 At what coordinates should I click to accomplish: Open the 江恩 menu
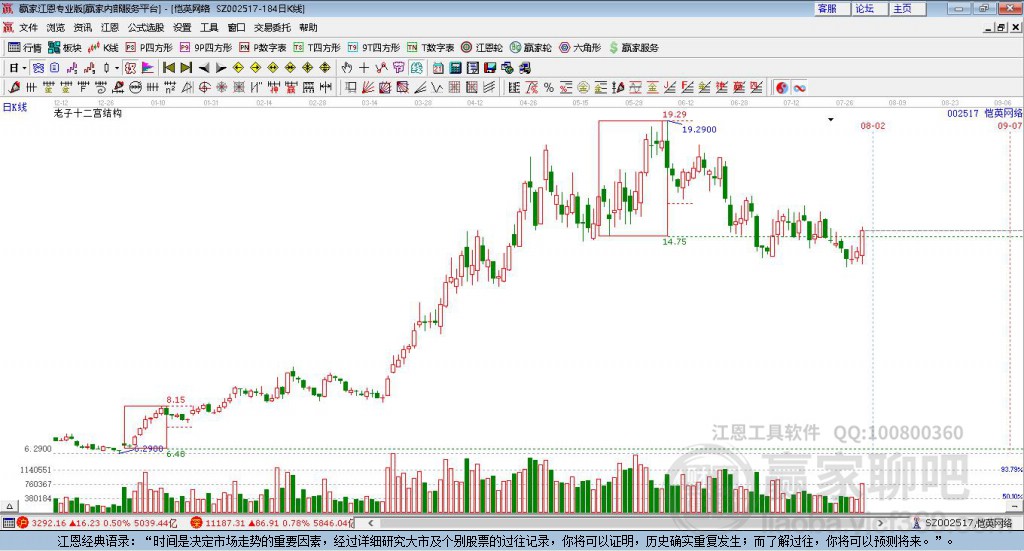[110, 27]
